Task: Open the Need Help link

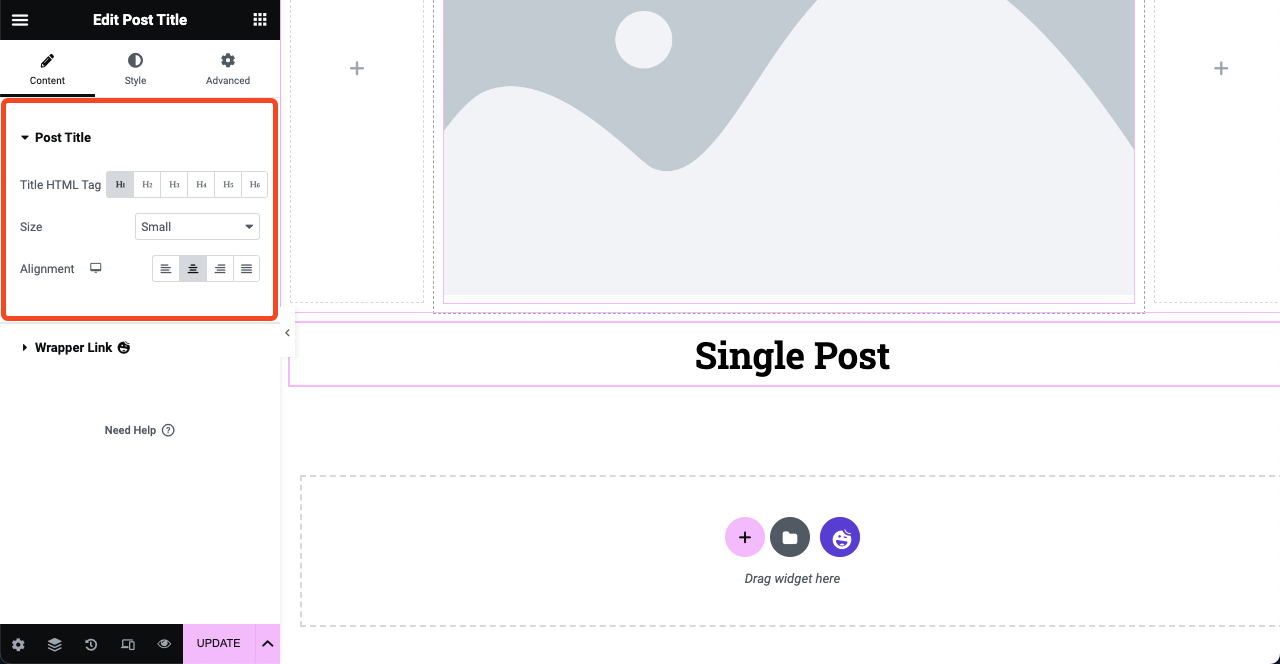Action: (x=139, y=431)
